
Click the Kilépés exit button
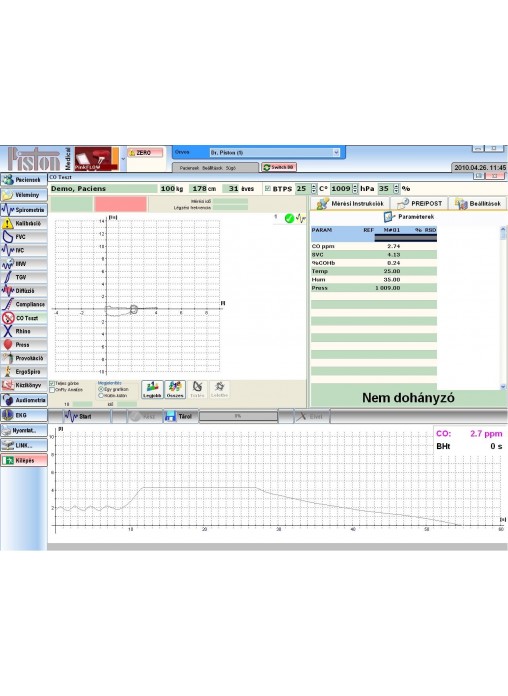click(x=24, y=460)
